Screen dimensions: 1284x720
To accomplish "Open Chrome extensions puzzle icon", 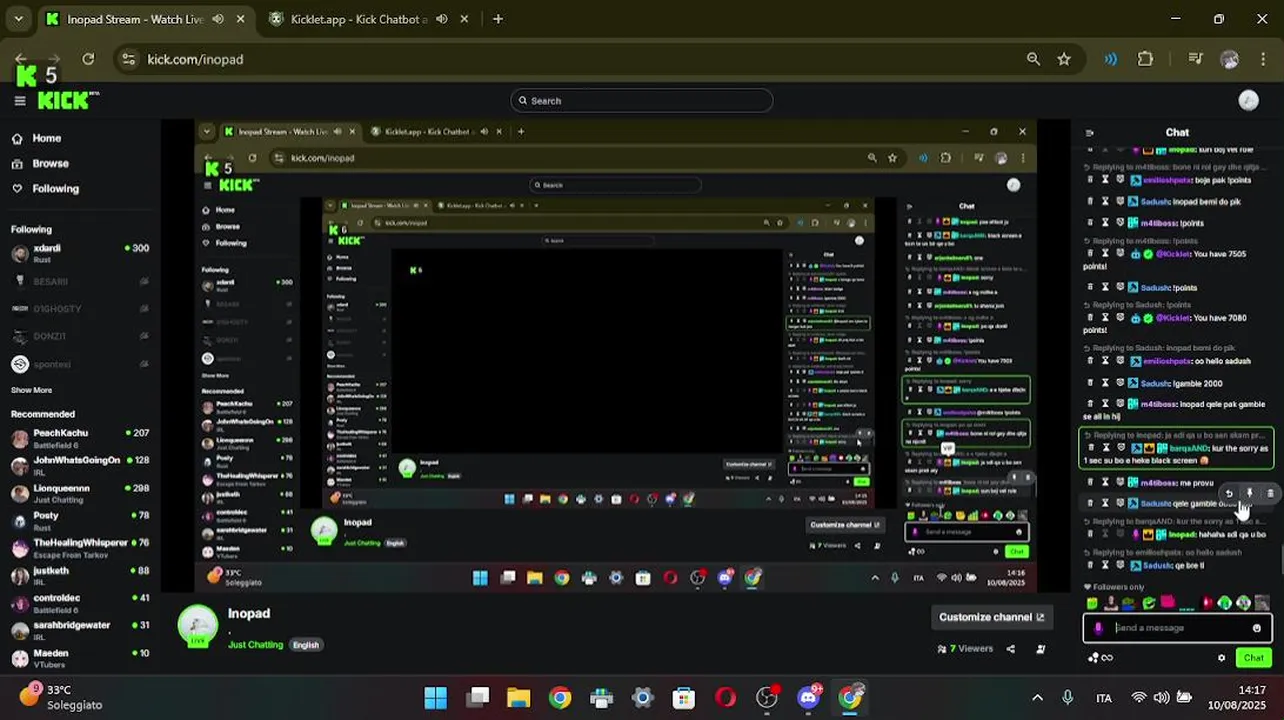I will click(1145, 59).
